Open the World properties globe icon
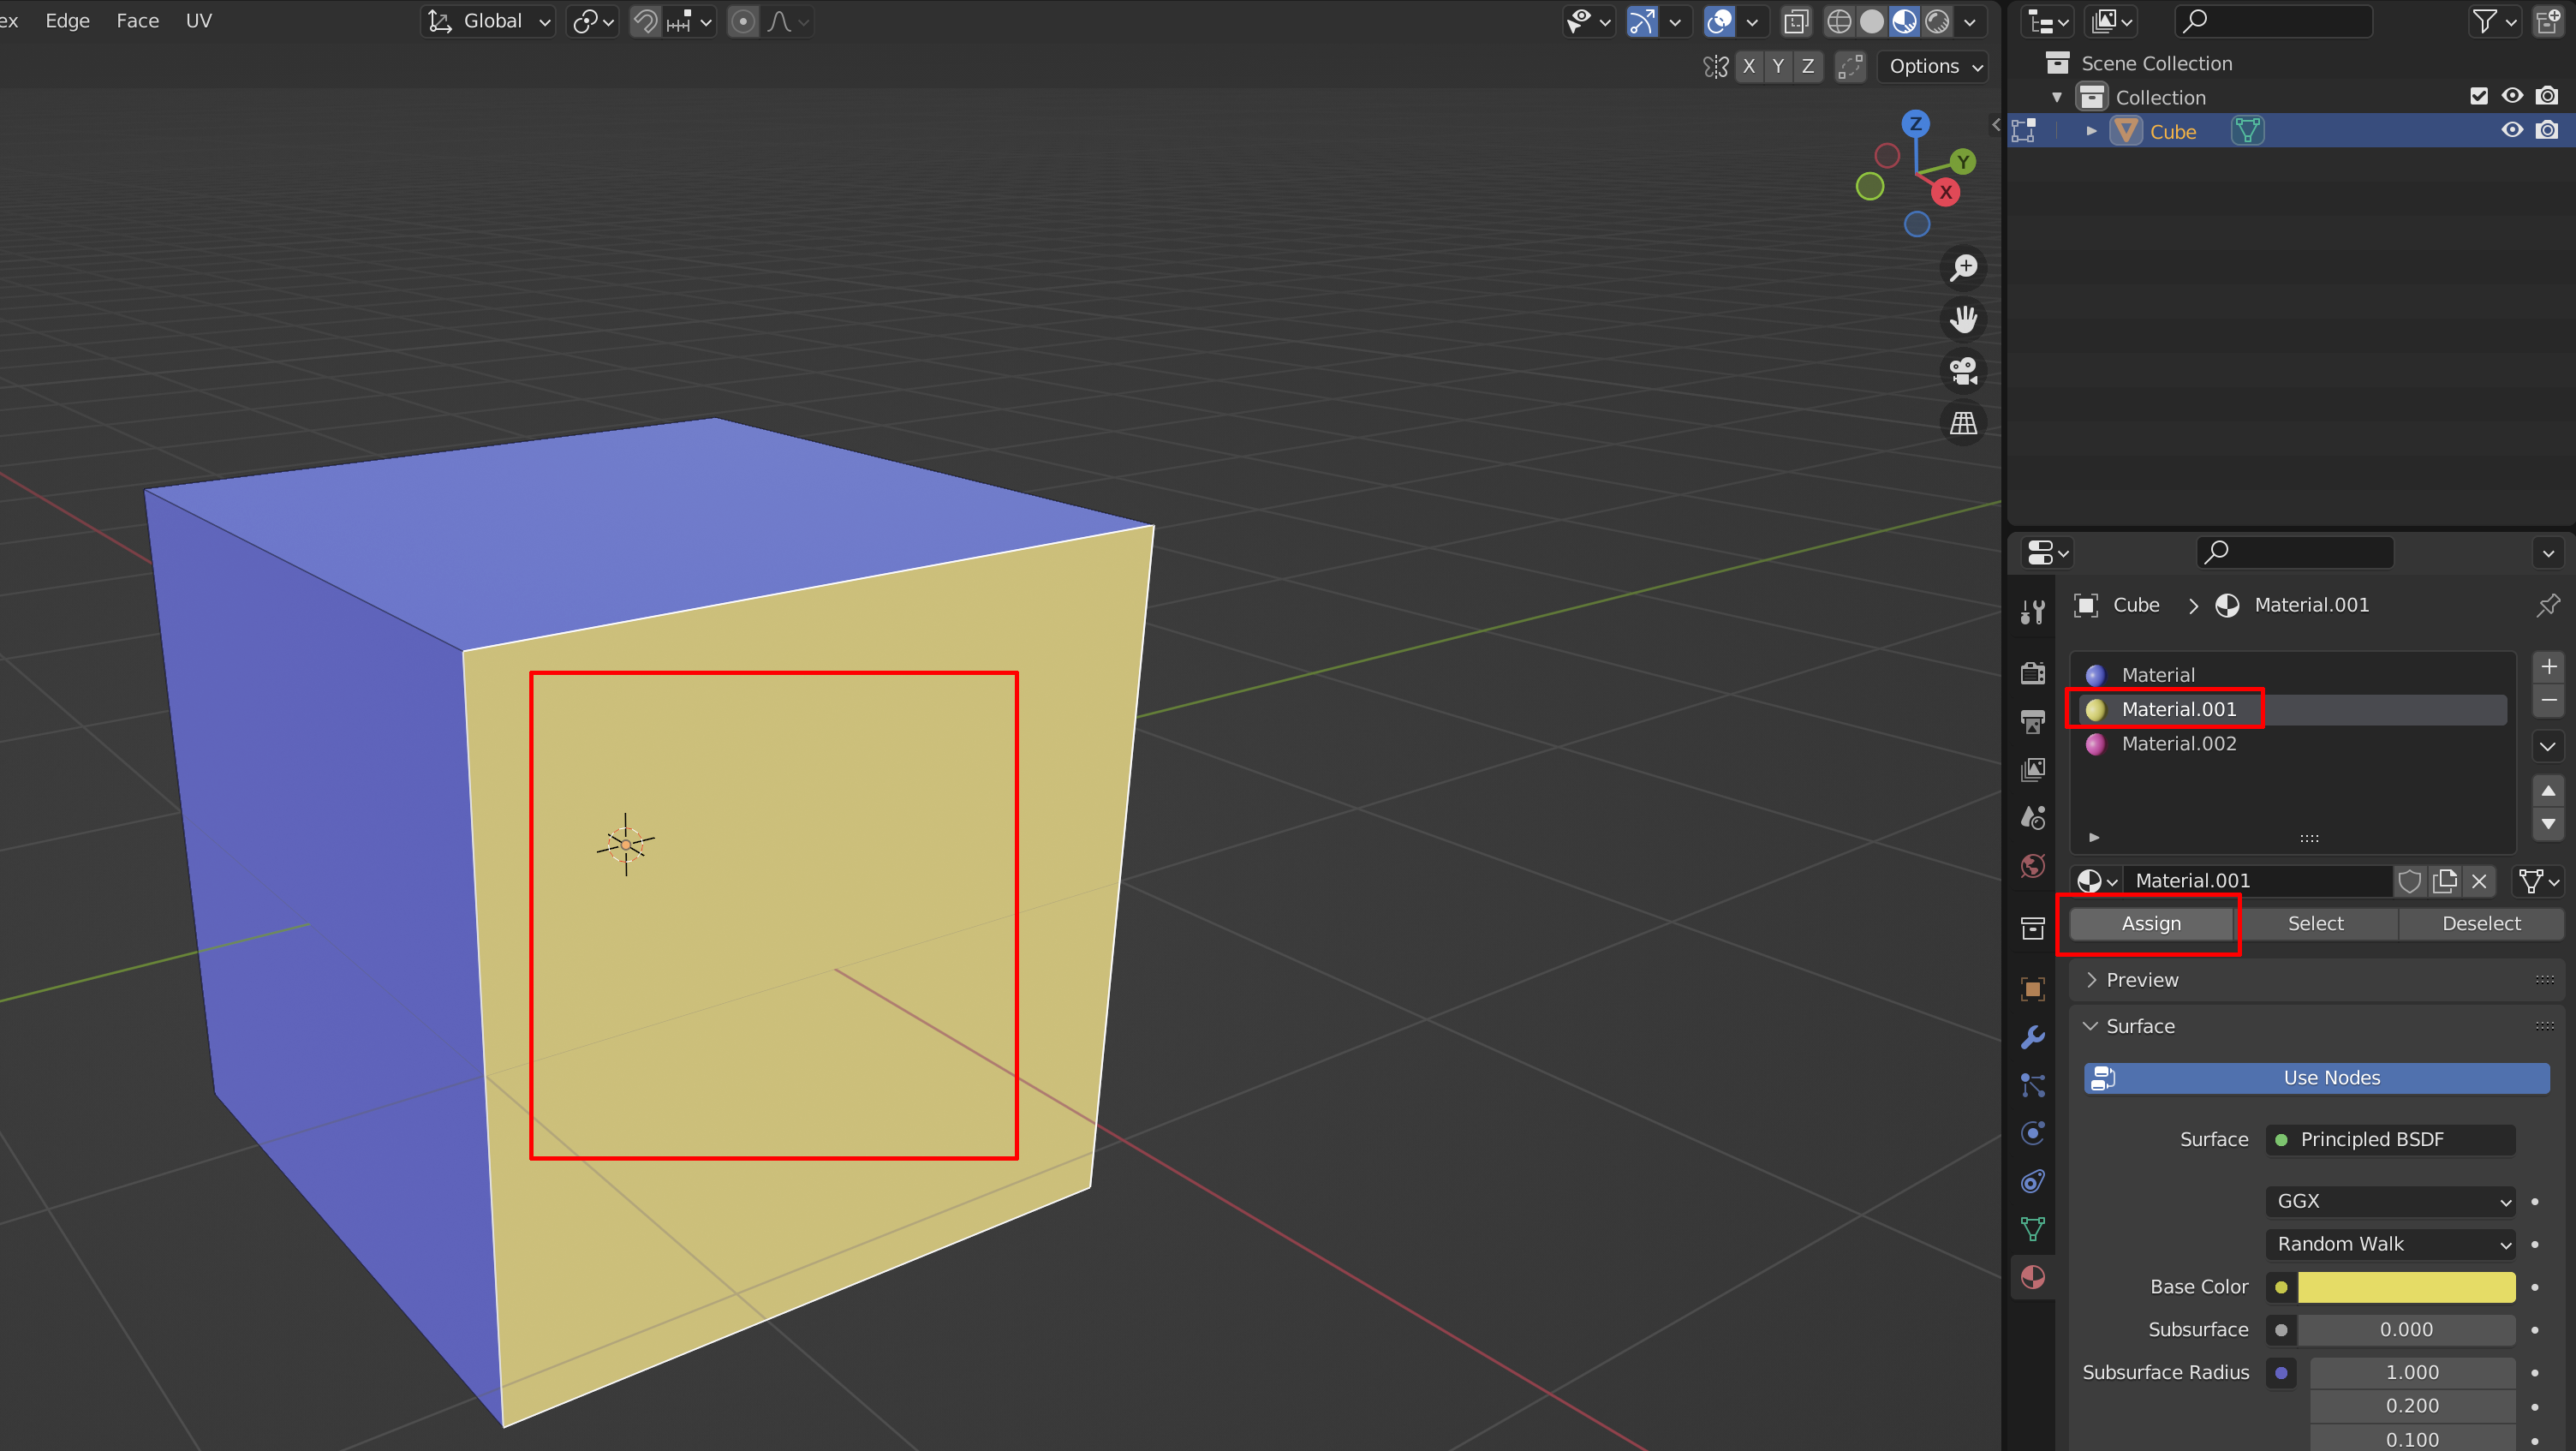This screenshot has height=1451, width=2576. [x=2032, y=865]
